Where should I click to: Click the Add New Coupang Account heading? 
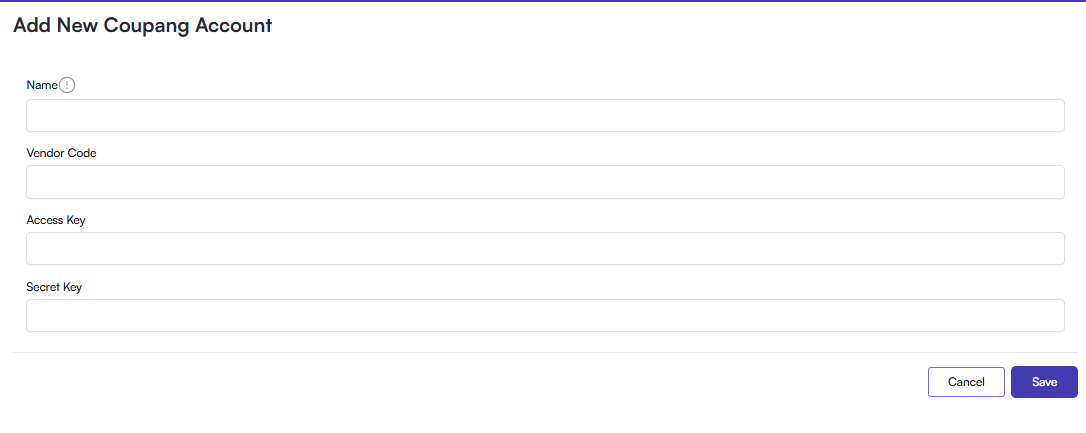(142, 26)
